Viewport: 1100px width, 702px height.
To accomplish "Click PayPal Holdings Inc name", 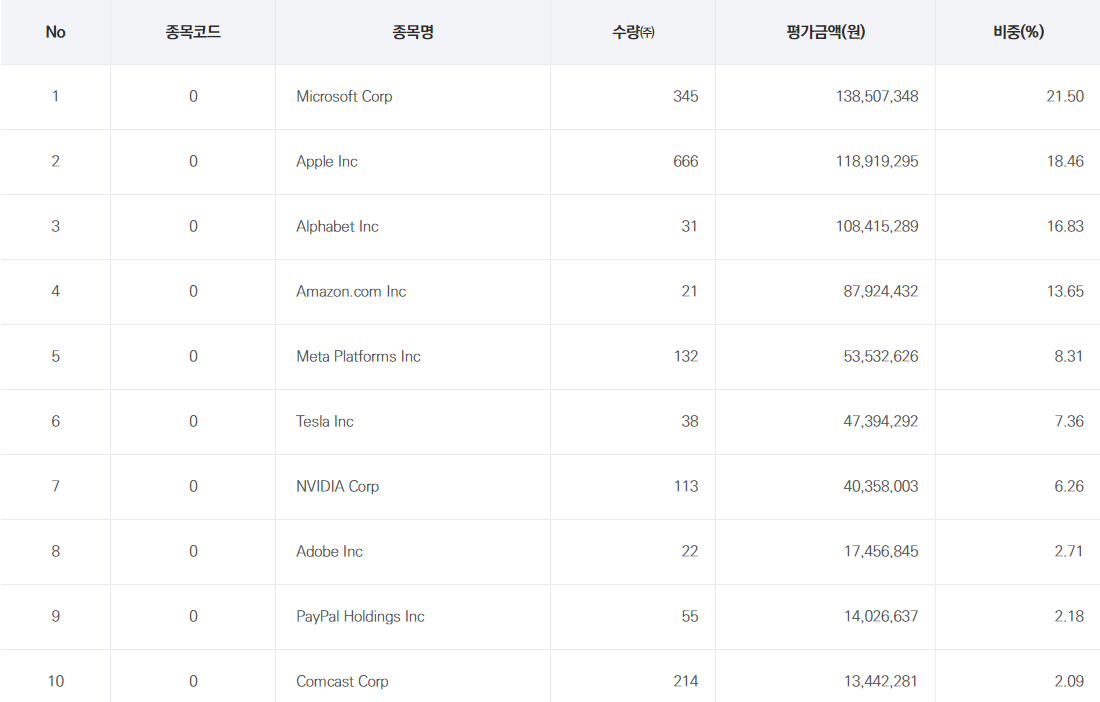I will coord(360,617).
